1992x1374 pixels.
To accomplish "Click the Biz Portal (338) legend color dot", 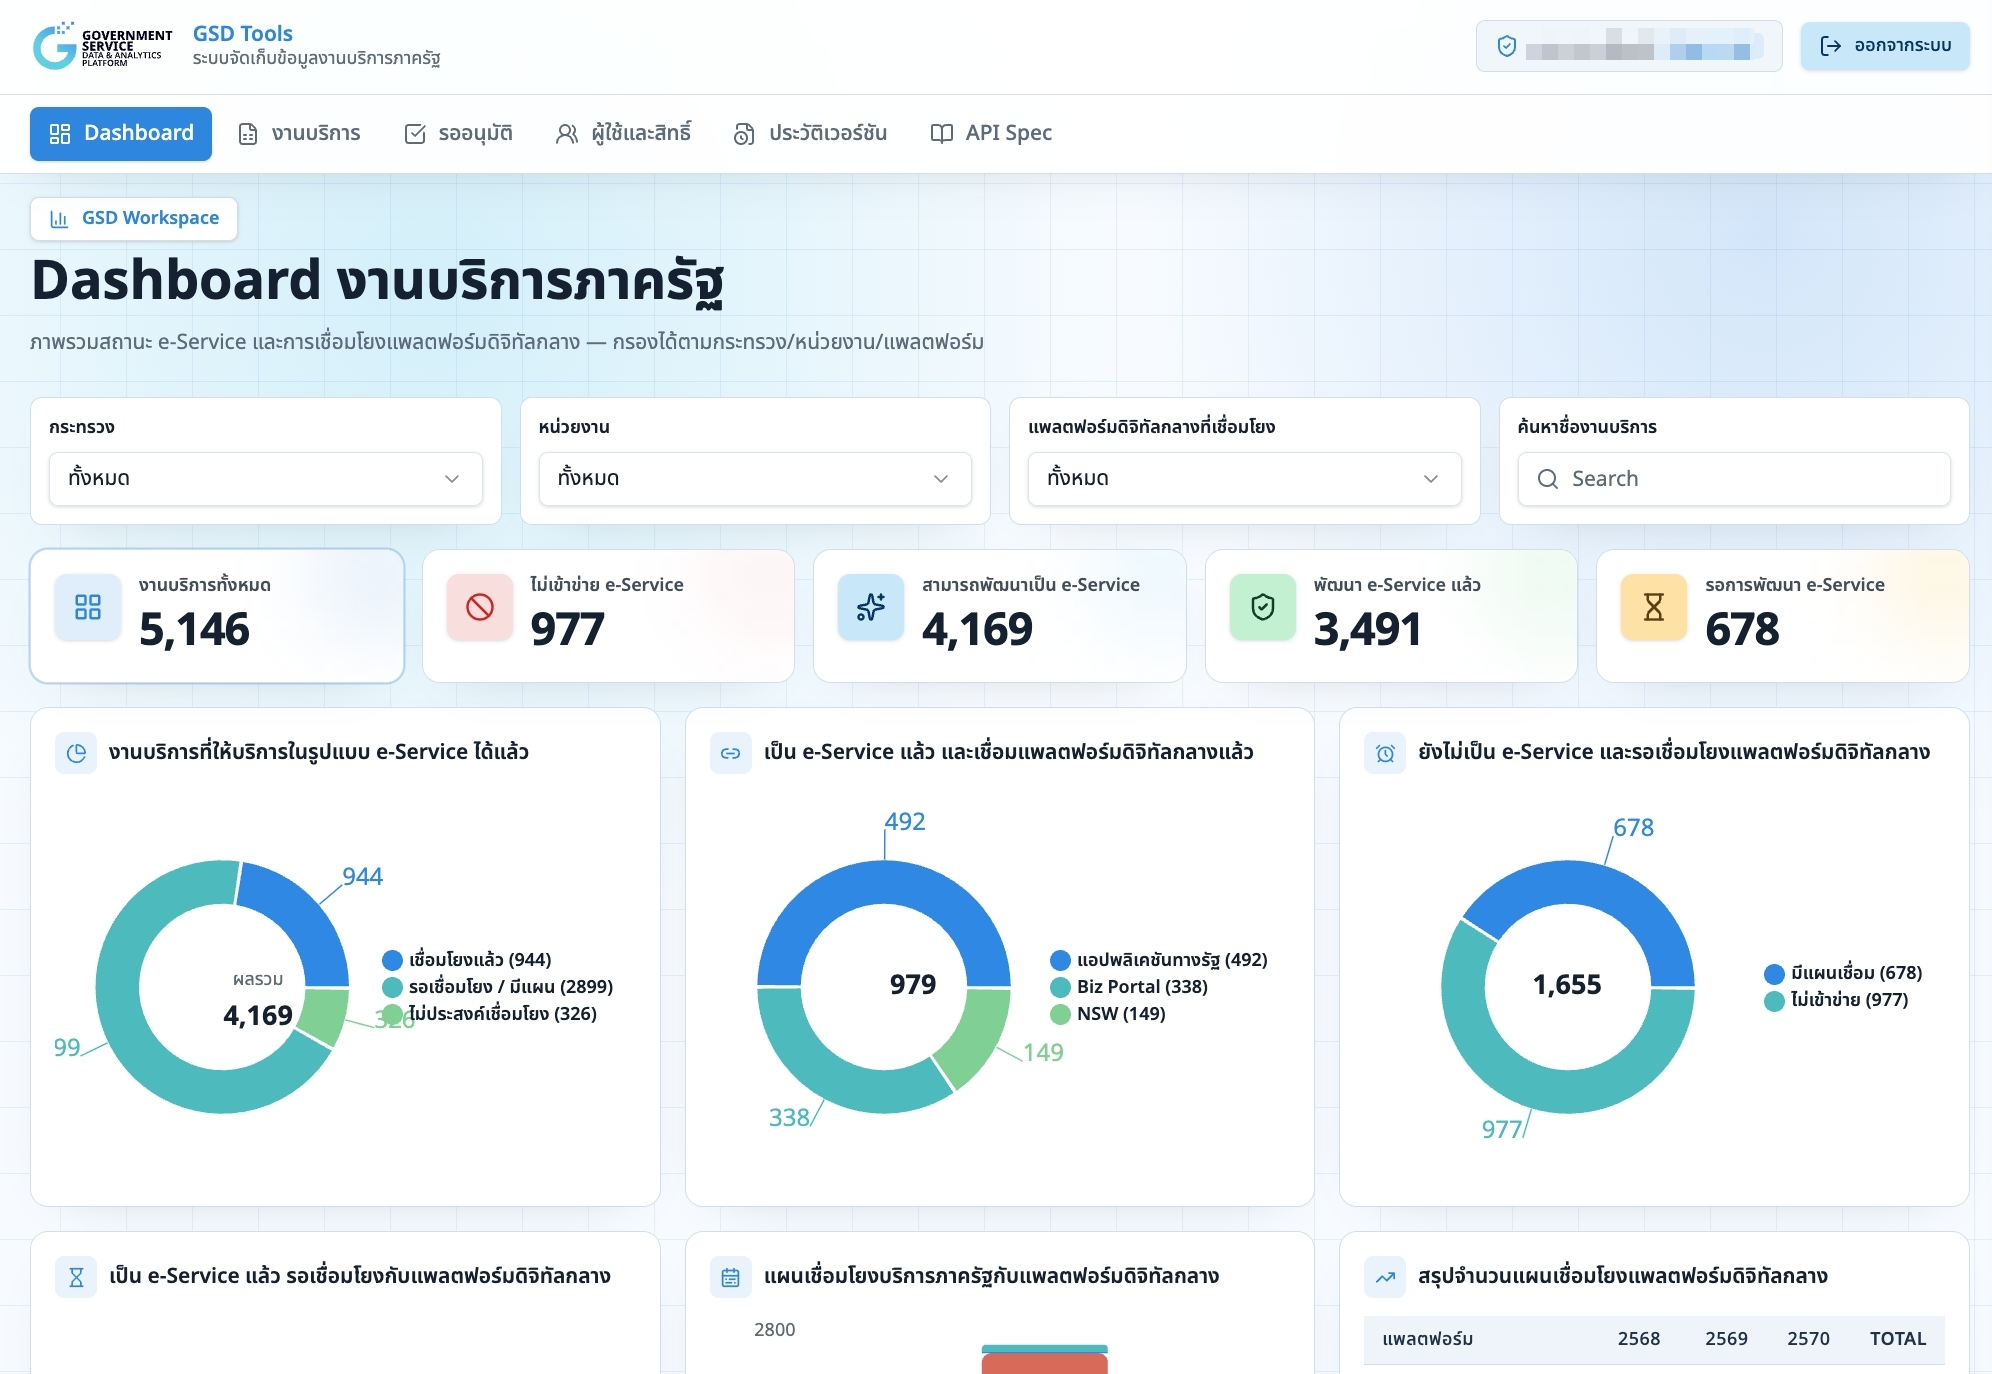I will [1061, 987].
